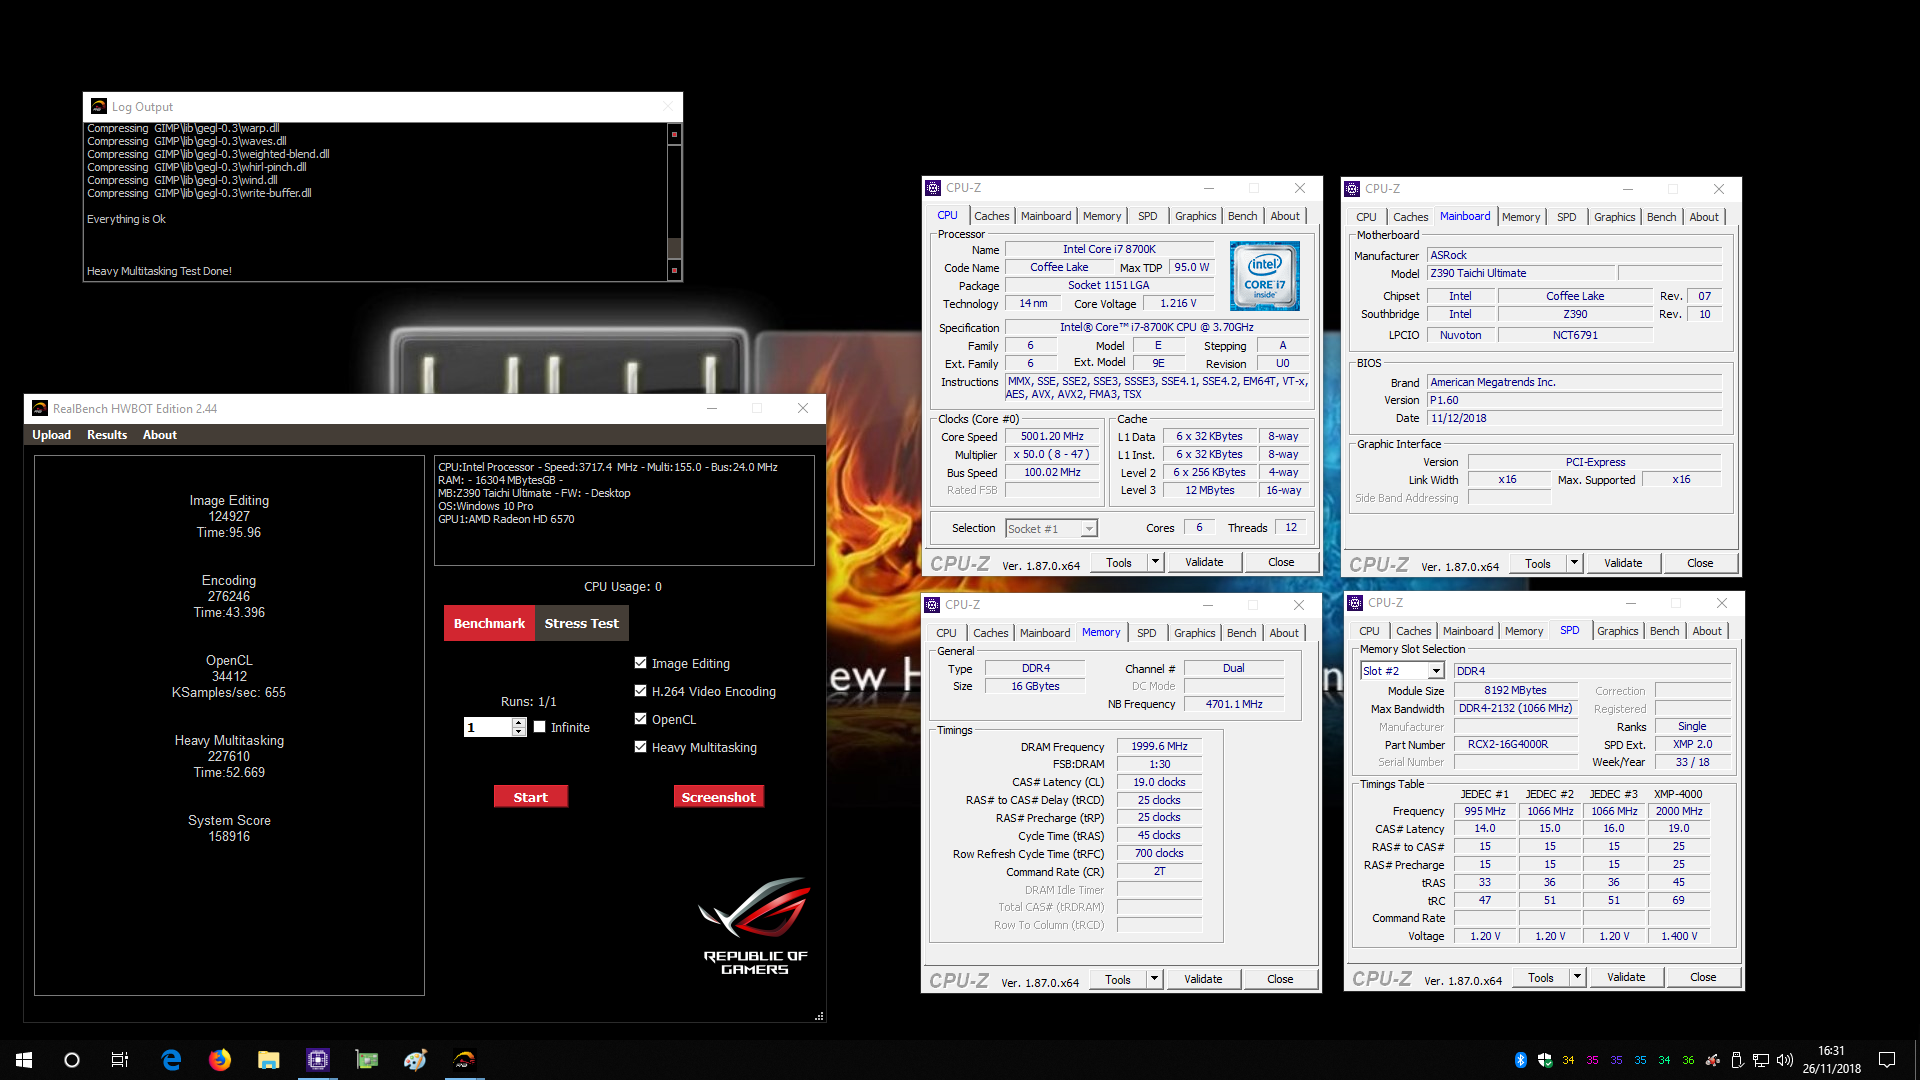The height and width of the screenshot is (1080, 1920).
Task: Click the Log Output scrollbar down arrow
Action: pyautogui.click(x=674, y=270)
